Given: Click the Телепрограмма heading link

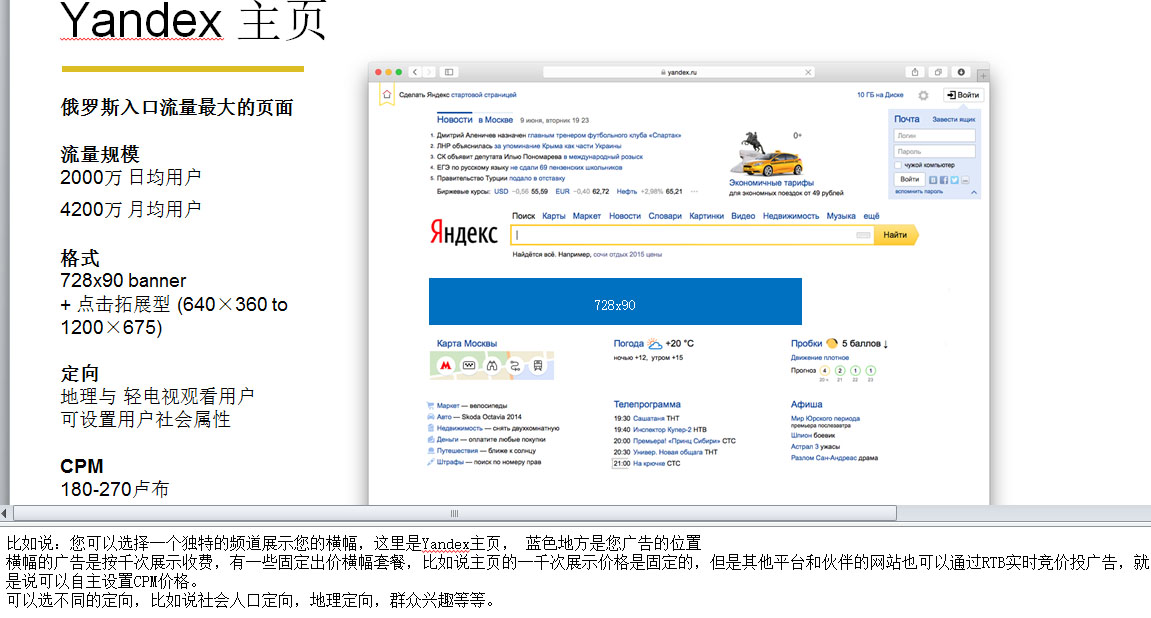Looking at the screenshot, I should 647,404.
